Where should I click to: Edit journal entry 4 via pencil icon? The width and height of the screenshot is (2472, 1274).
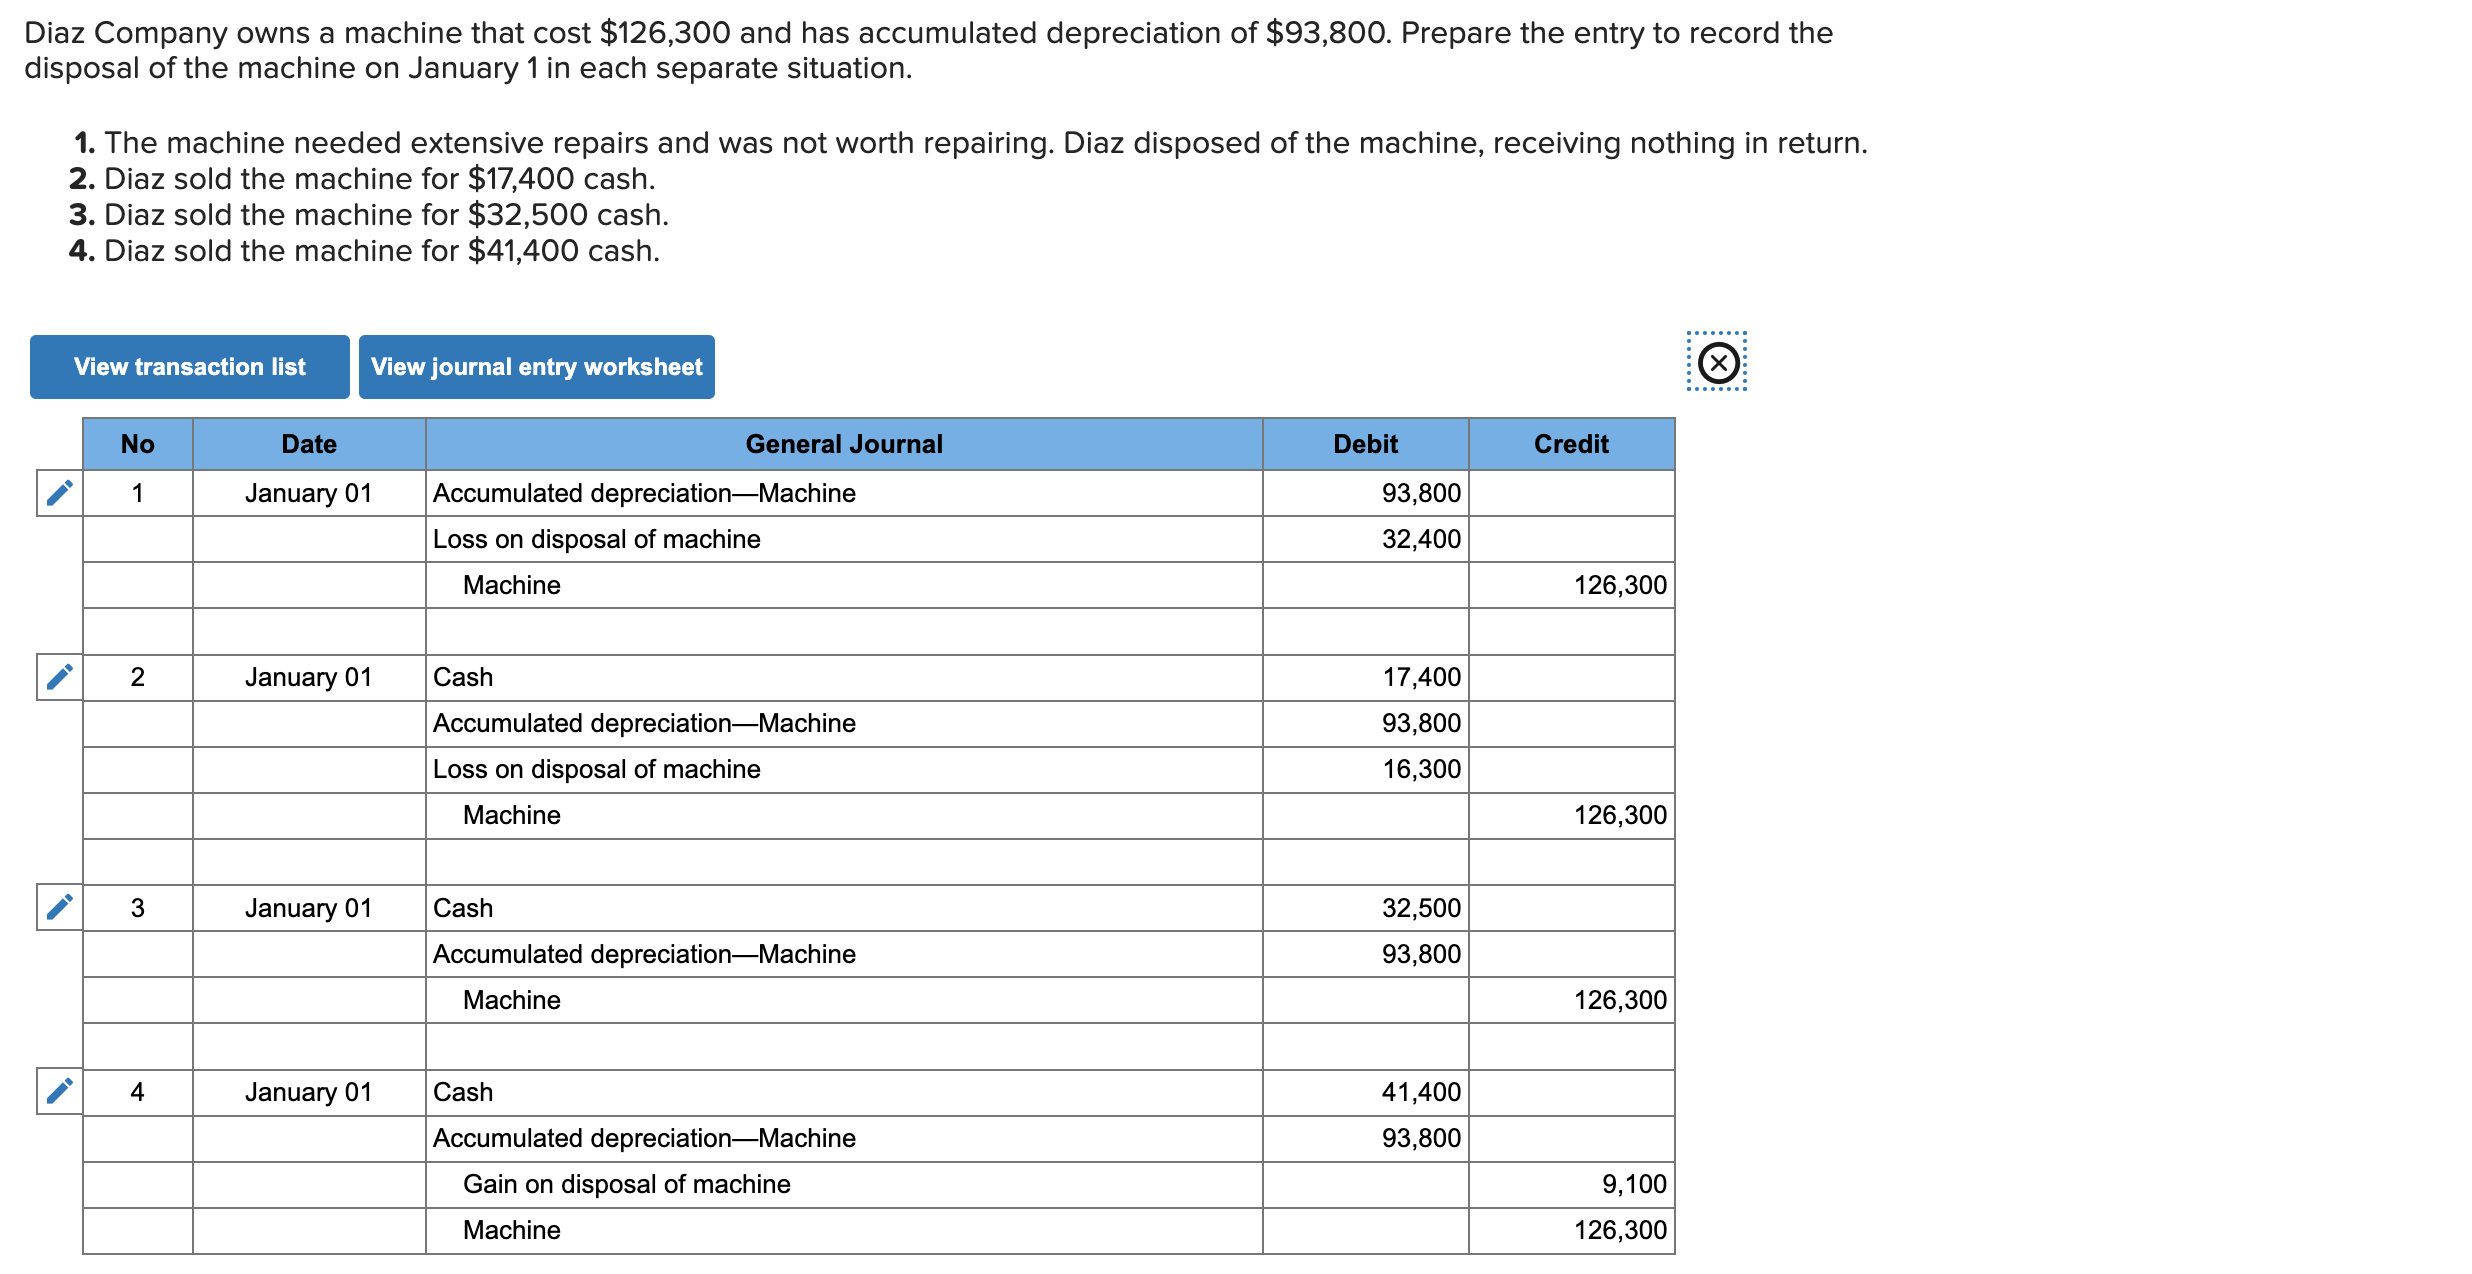tap(60, 1091)
